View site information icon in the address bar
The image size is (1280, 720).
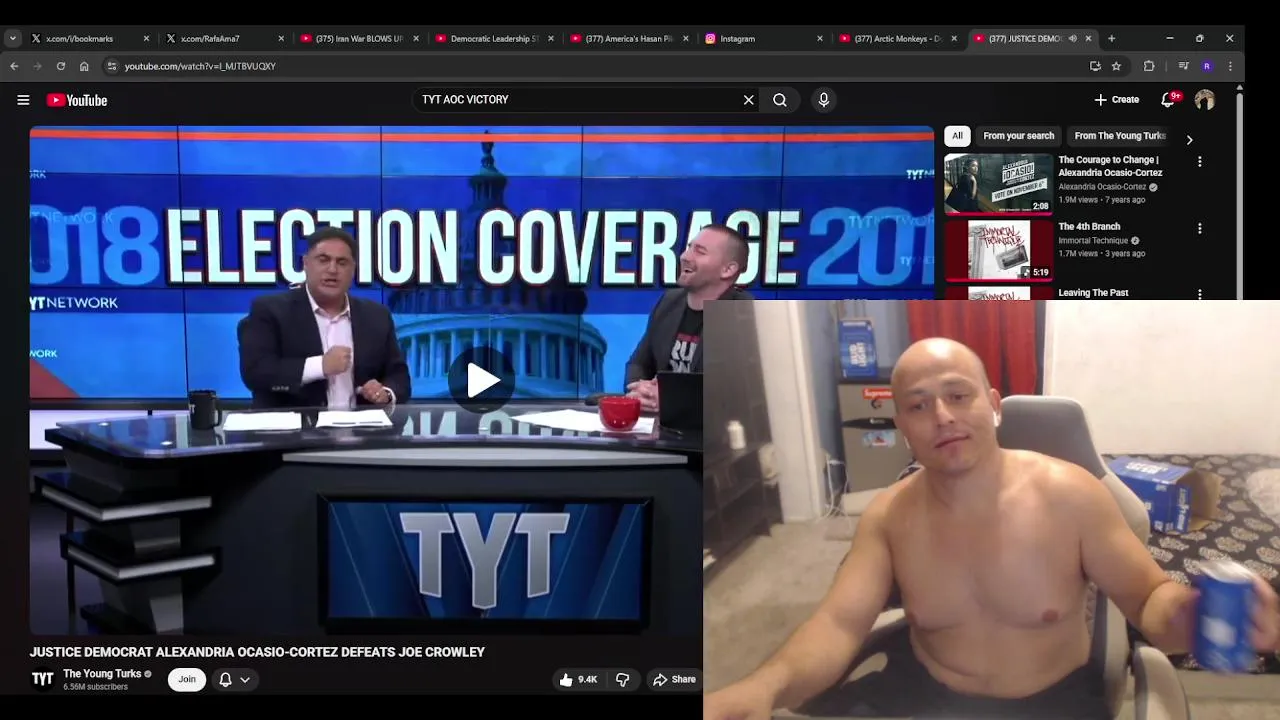tap(112, 66)
